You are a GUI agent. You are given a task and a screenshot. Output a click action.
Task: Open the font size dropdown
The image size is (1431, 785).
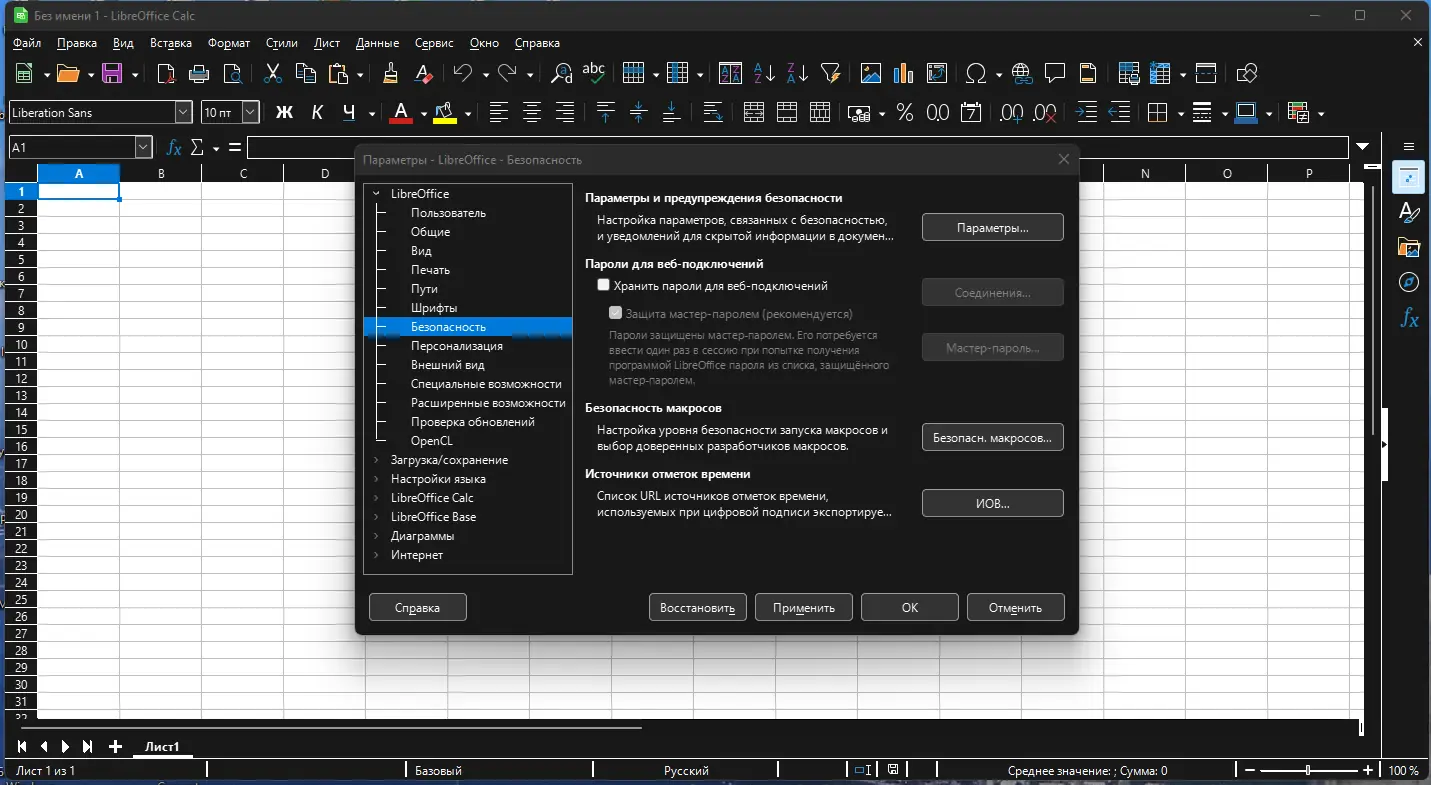(x=250, y=113)
